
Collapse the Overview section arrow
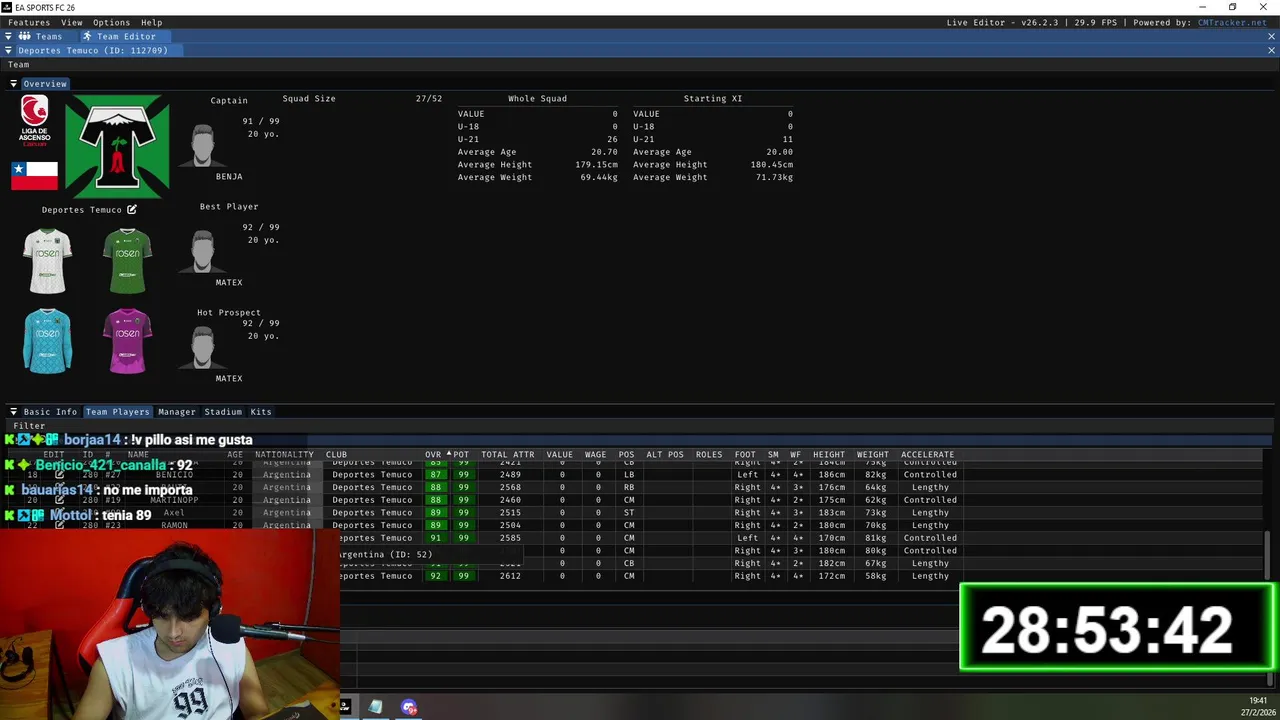point(14,84)
